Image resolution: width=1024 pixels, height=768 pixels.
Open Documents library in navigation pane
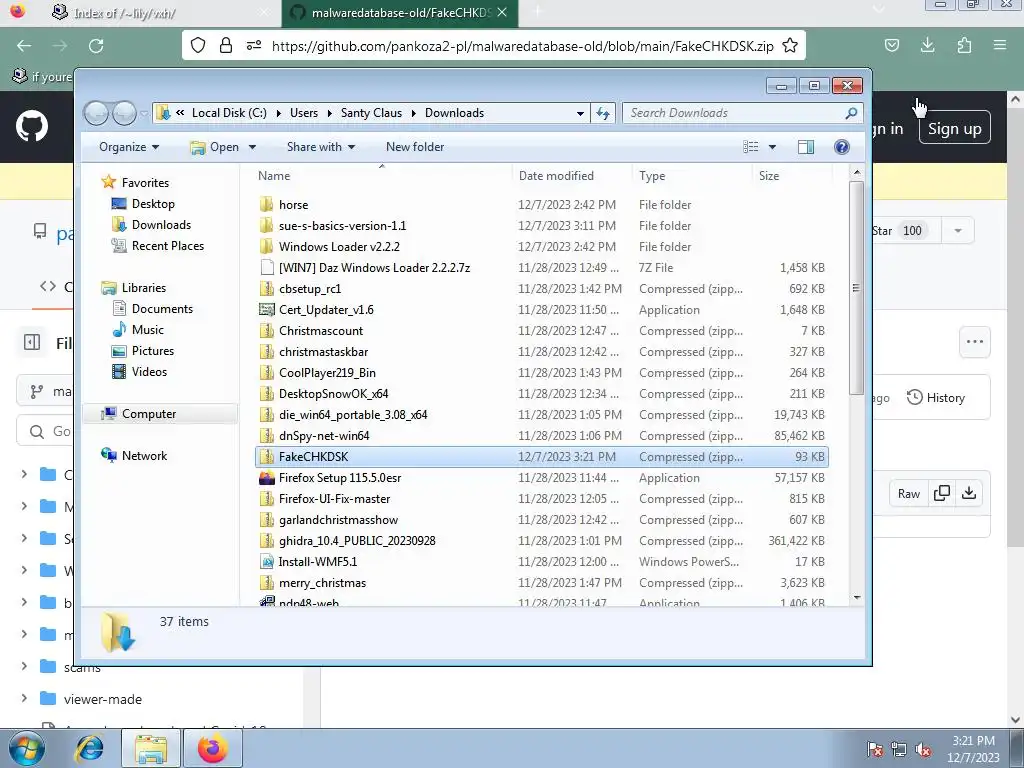coord(162,308)
